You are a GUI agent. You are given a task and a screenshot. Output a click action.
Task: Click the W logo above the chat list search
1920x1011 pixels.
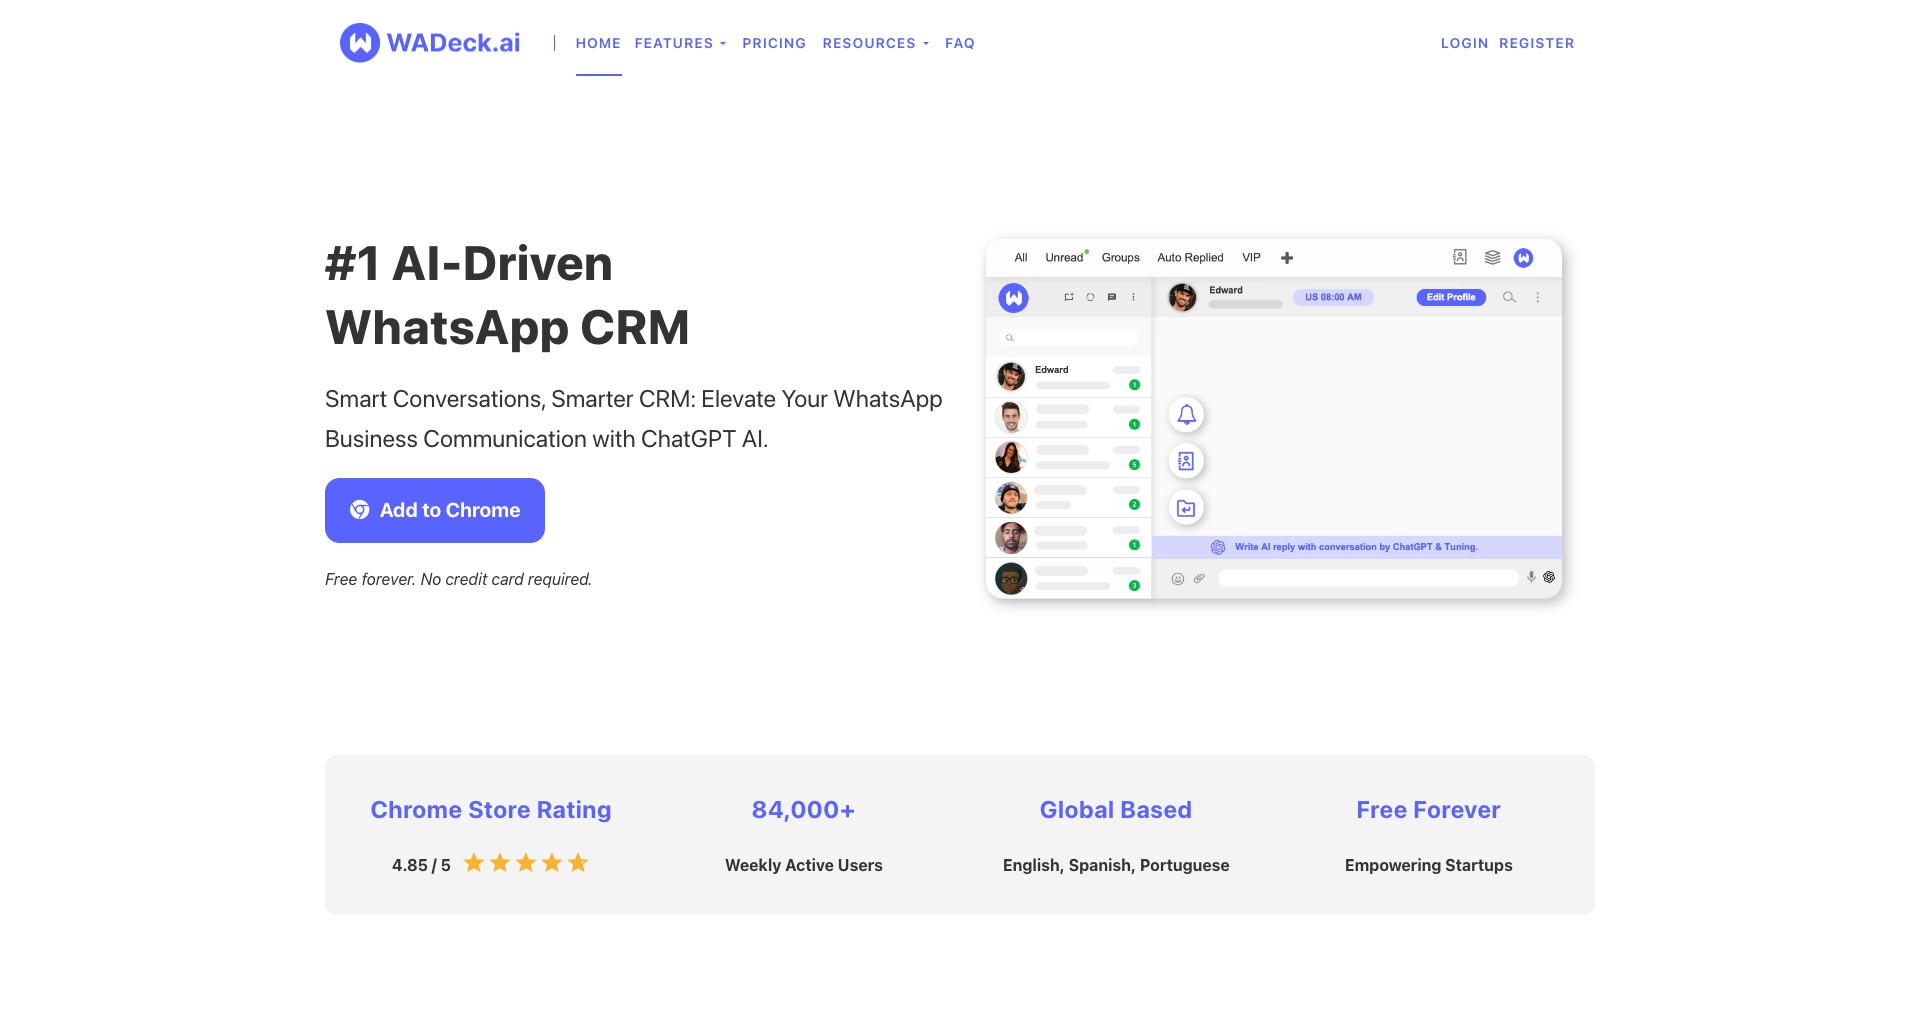click(x=1014, y=297)
